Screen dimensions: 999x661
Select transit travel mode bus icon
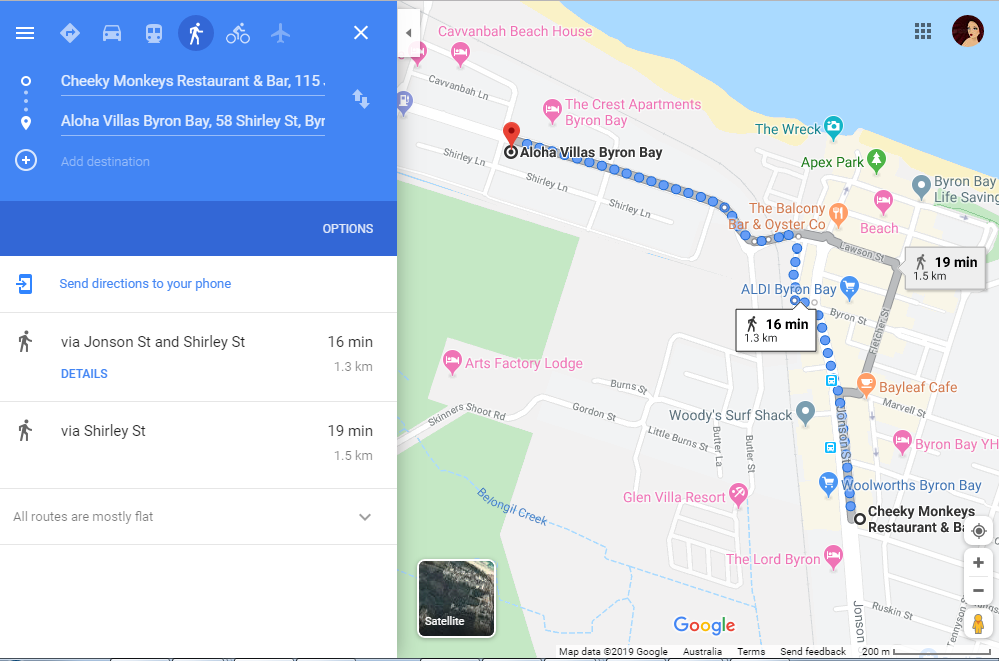154,33
